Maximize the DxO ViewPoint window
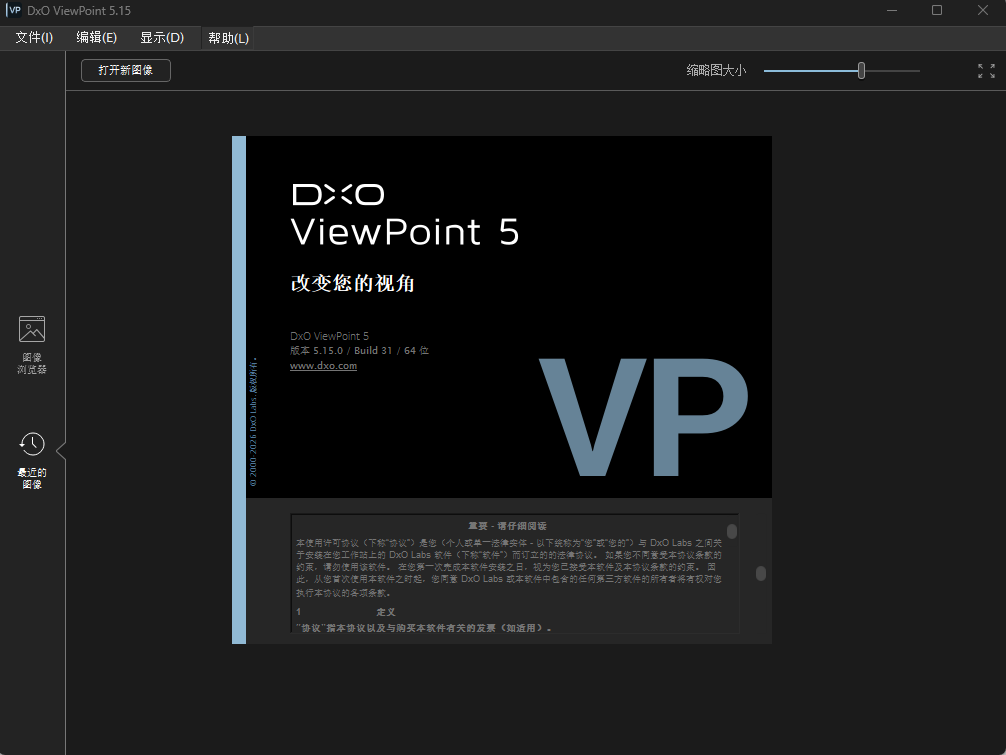Image resolution: width=1006 pixels, height=755 pixels. [937, 10]
